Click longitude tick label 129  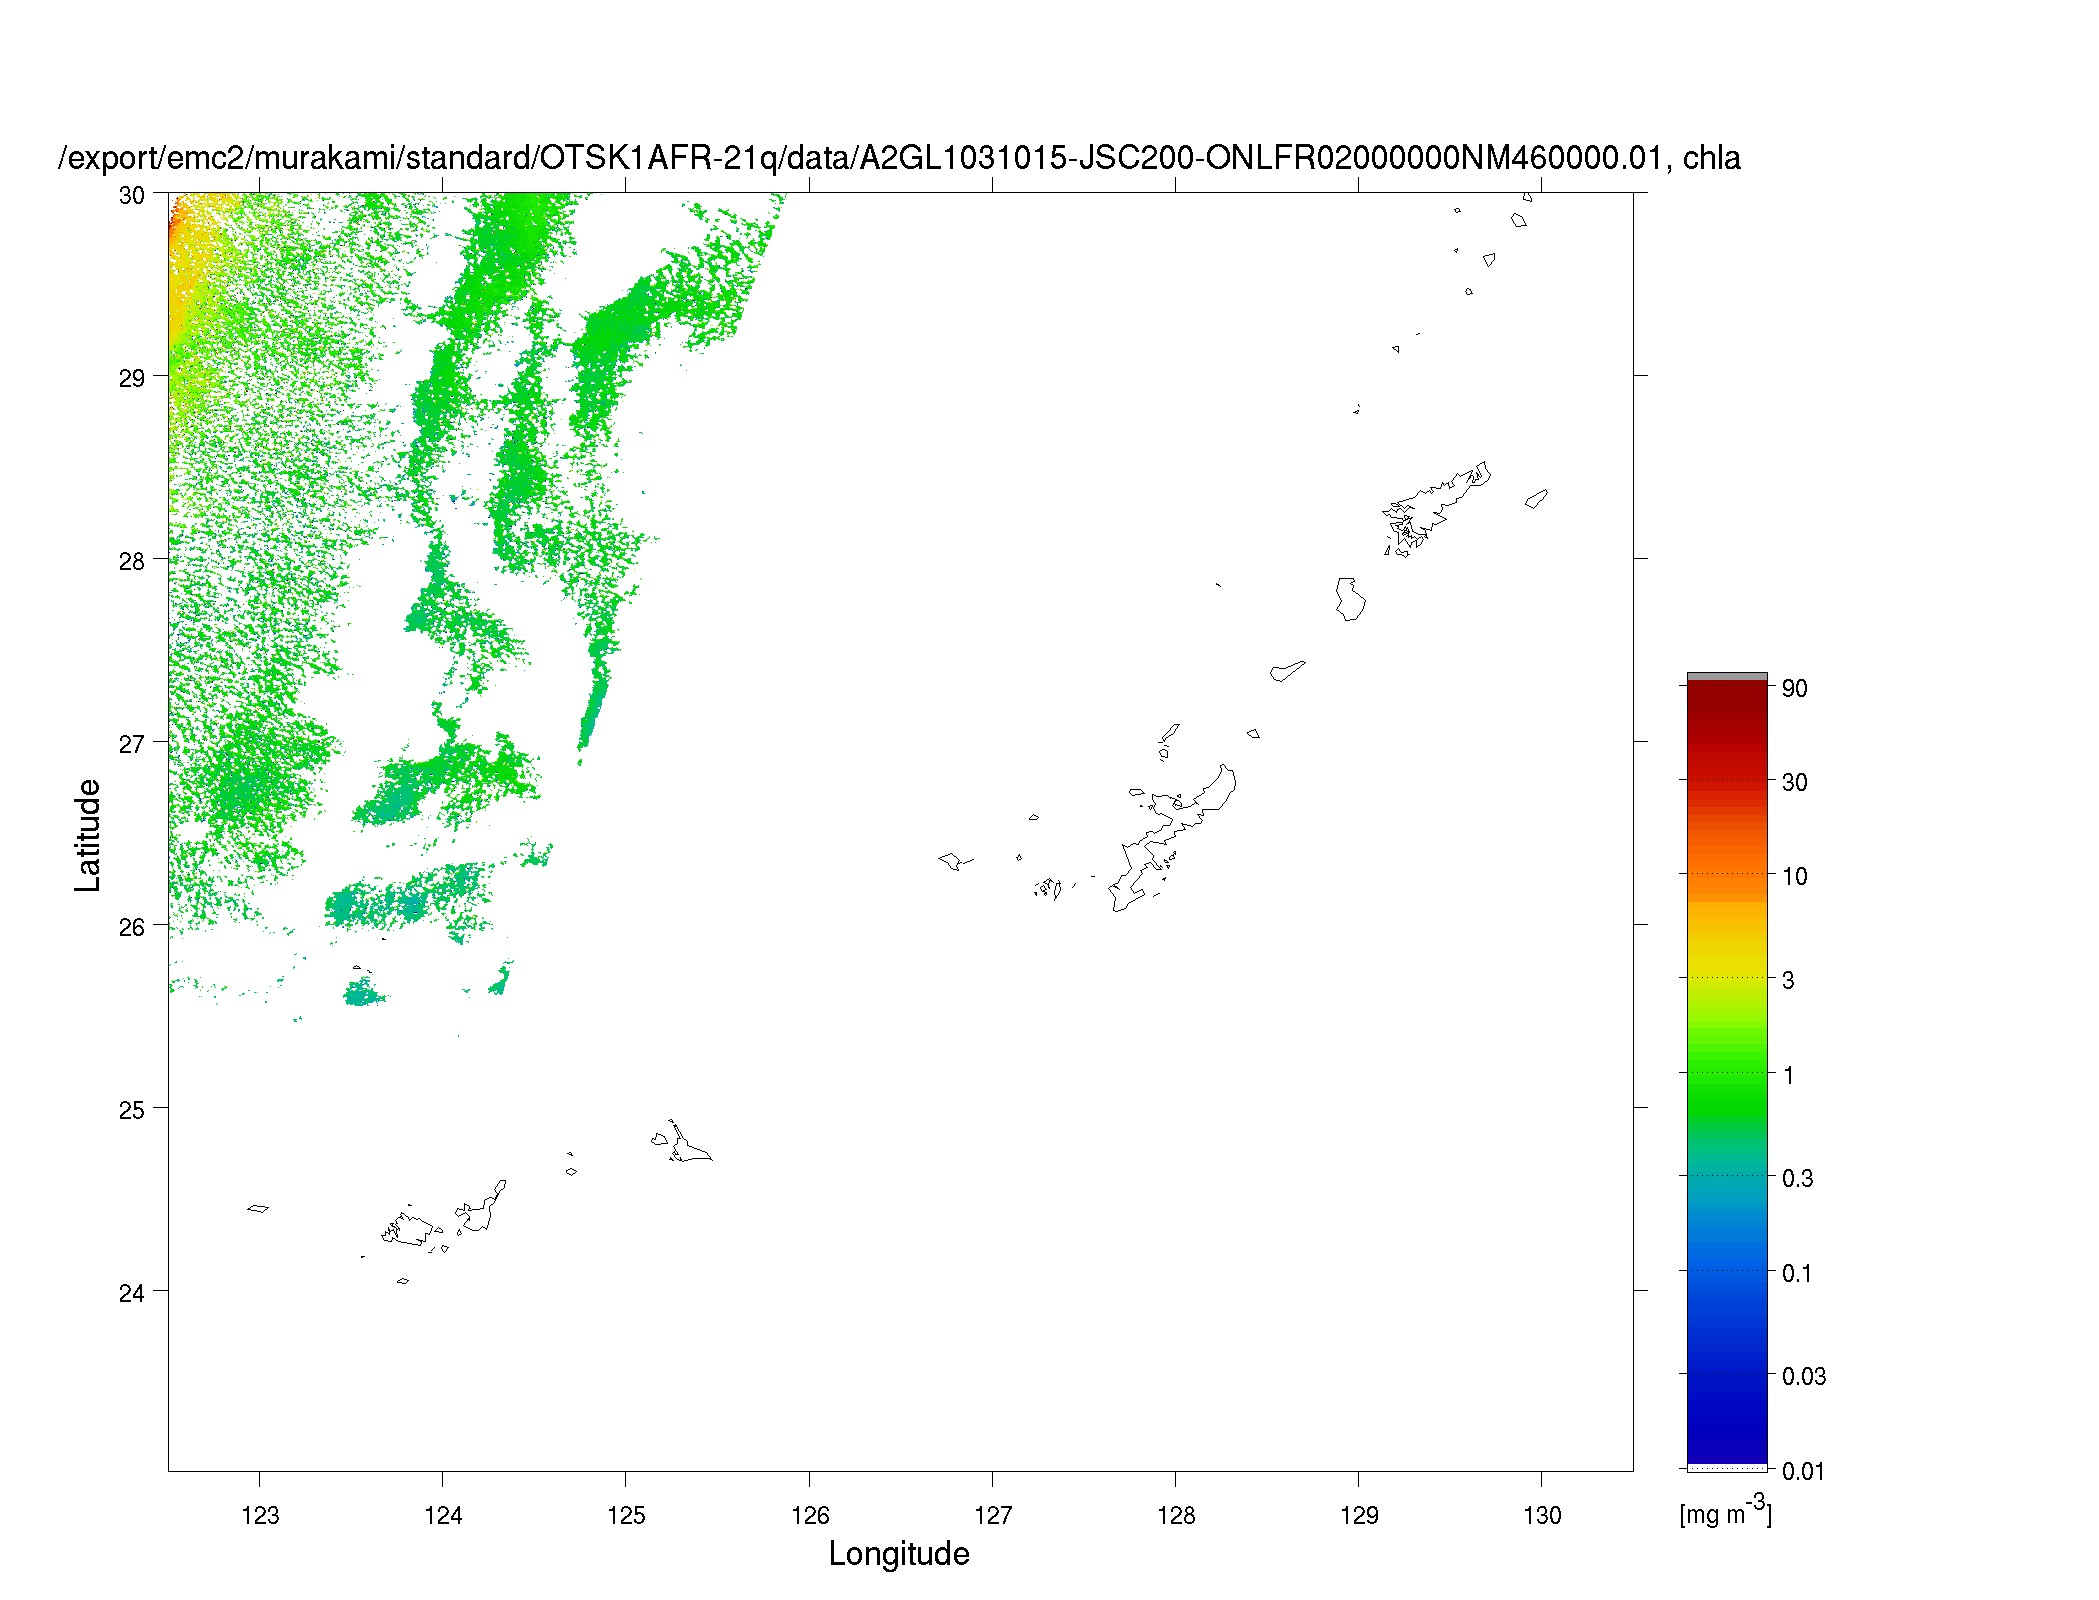tap(1359, 1515)
